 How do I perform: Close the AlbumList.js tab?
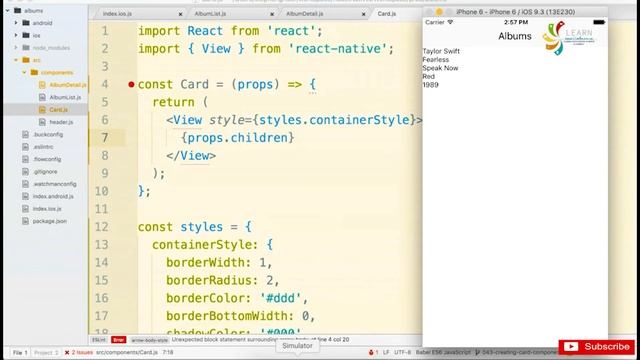272,14
